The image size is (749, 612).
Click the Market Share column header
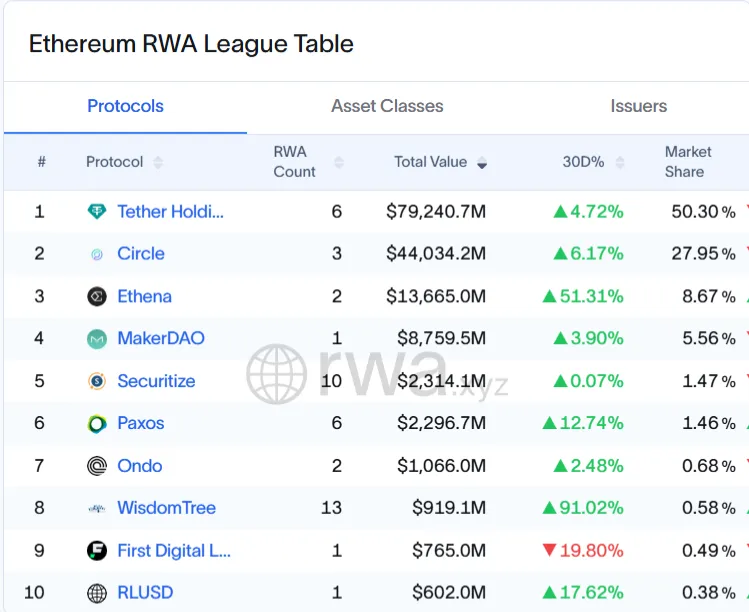(x=688, y=162)
